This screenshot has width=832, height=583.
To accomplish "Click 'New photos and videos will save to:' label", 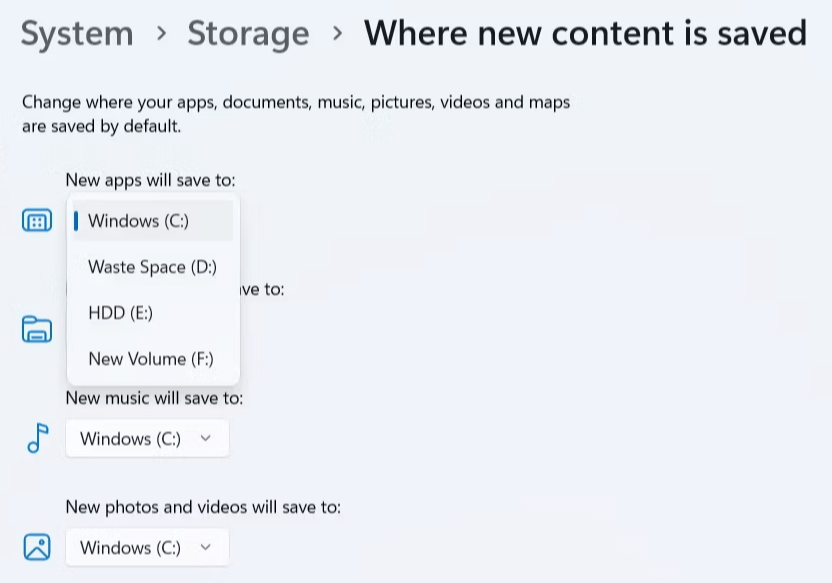I will [x=203, y=507].
